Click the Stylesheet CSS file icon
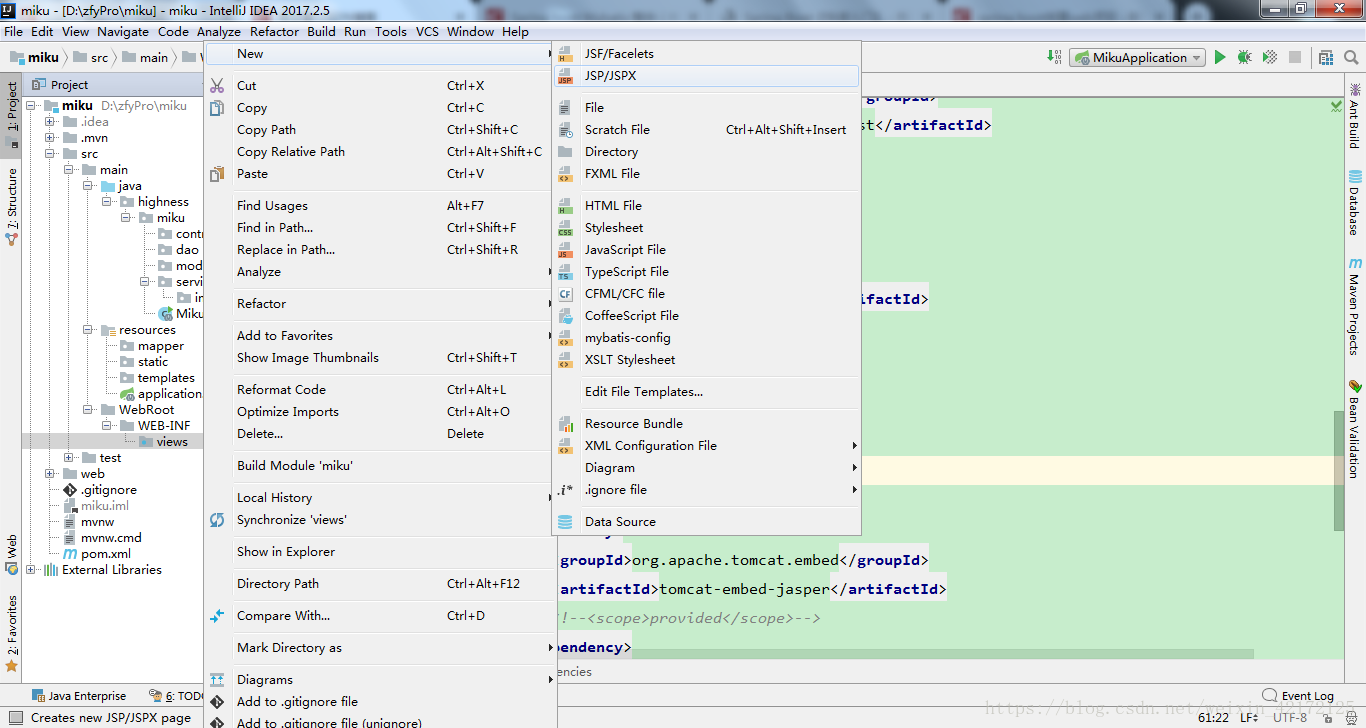1366x728 pixels. 565,228
